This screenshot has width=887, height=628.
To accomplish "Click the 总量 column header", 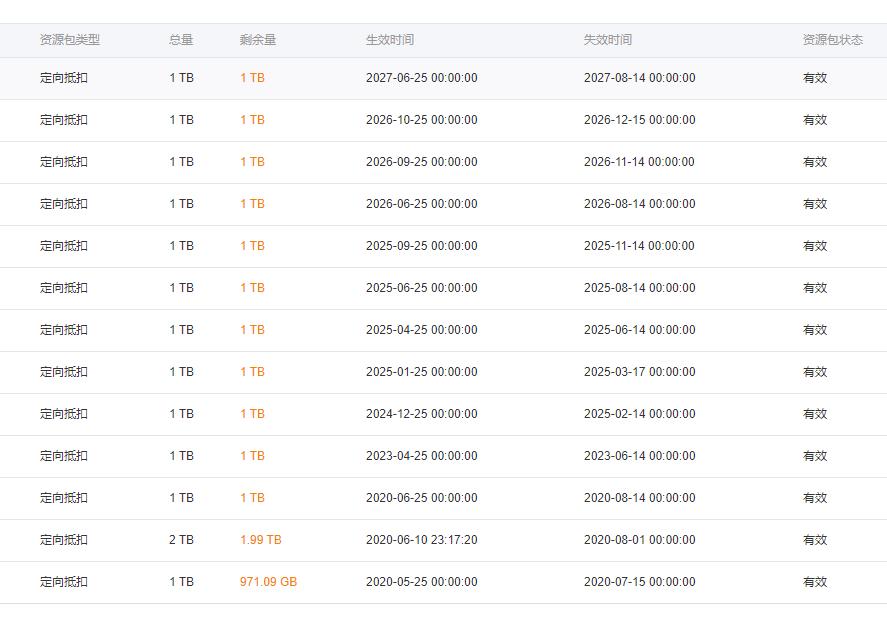I will (181, 40).
